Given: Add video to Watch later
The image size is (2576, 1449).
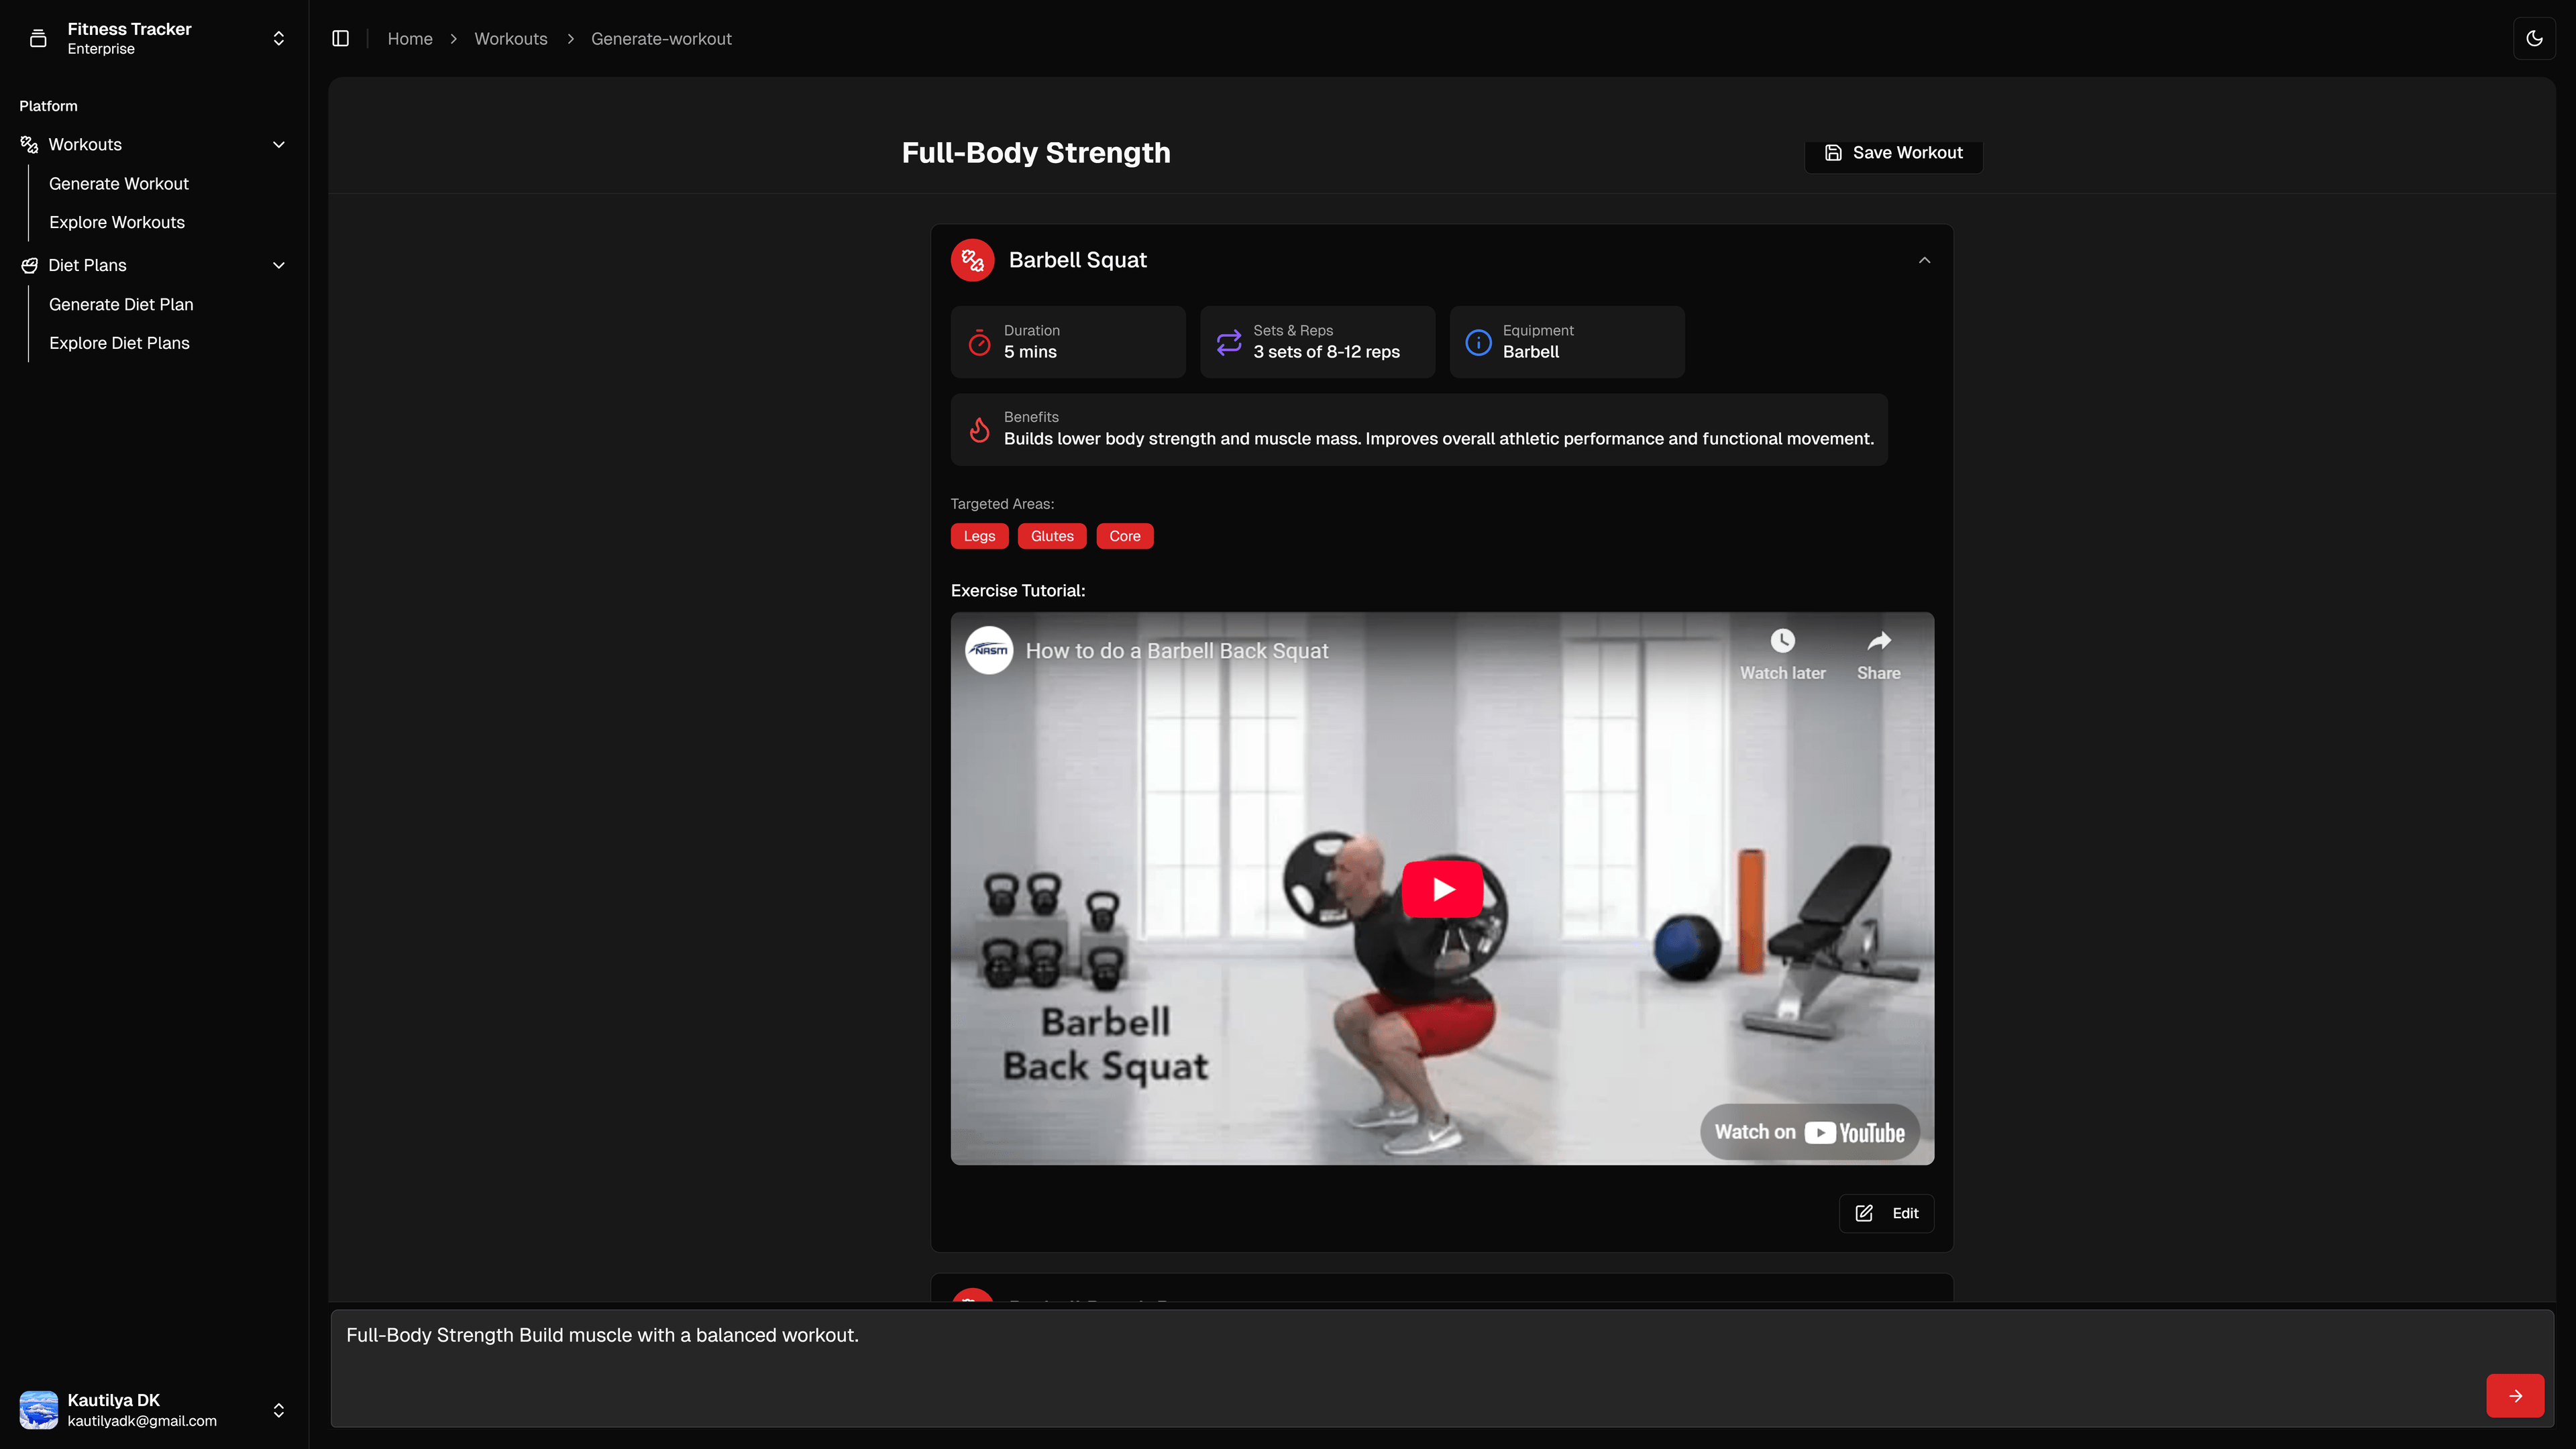Looking at the screenshot, I should [1782, 654].
